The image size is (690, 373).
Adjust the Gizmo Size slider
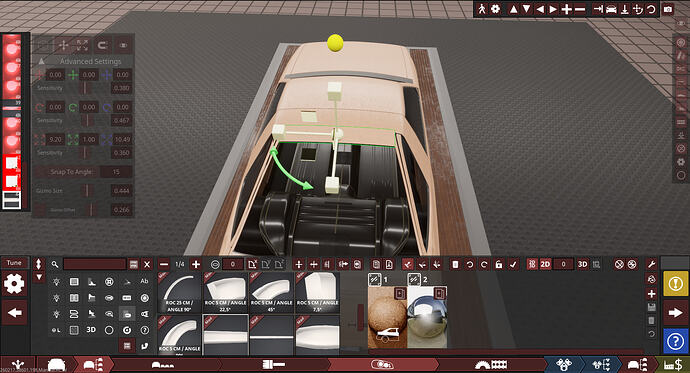87,190
